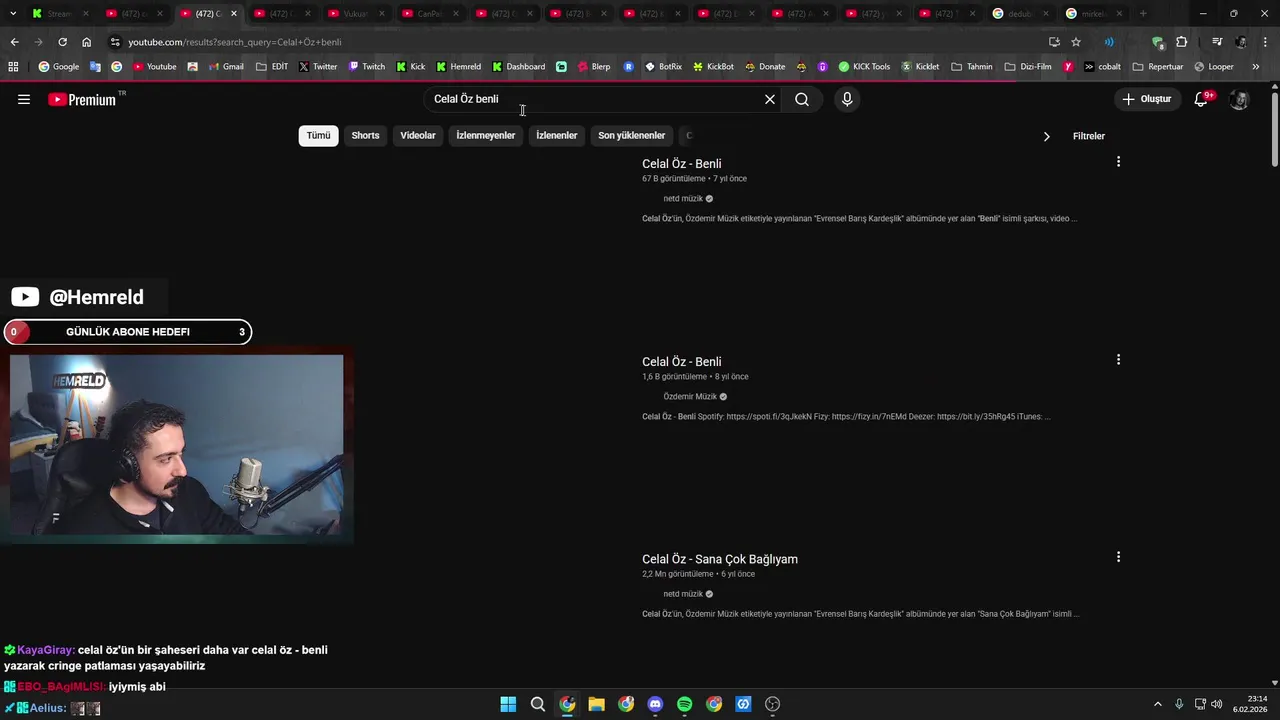Open a new tab with plus button

1143,14
